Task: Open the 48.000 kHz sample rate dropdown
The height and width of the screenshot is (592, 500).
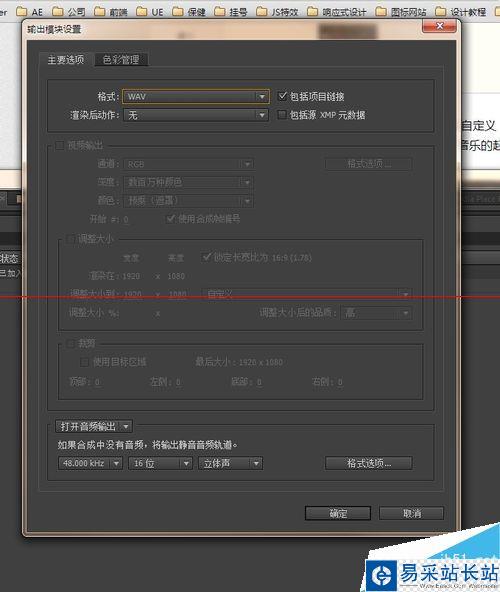Action: [x=90, y=463]
